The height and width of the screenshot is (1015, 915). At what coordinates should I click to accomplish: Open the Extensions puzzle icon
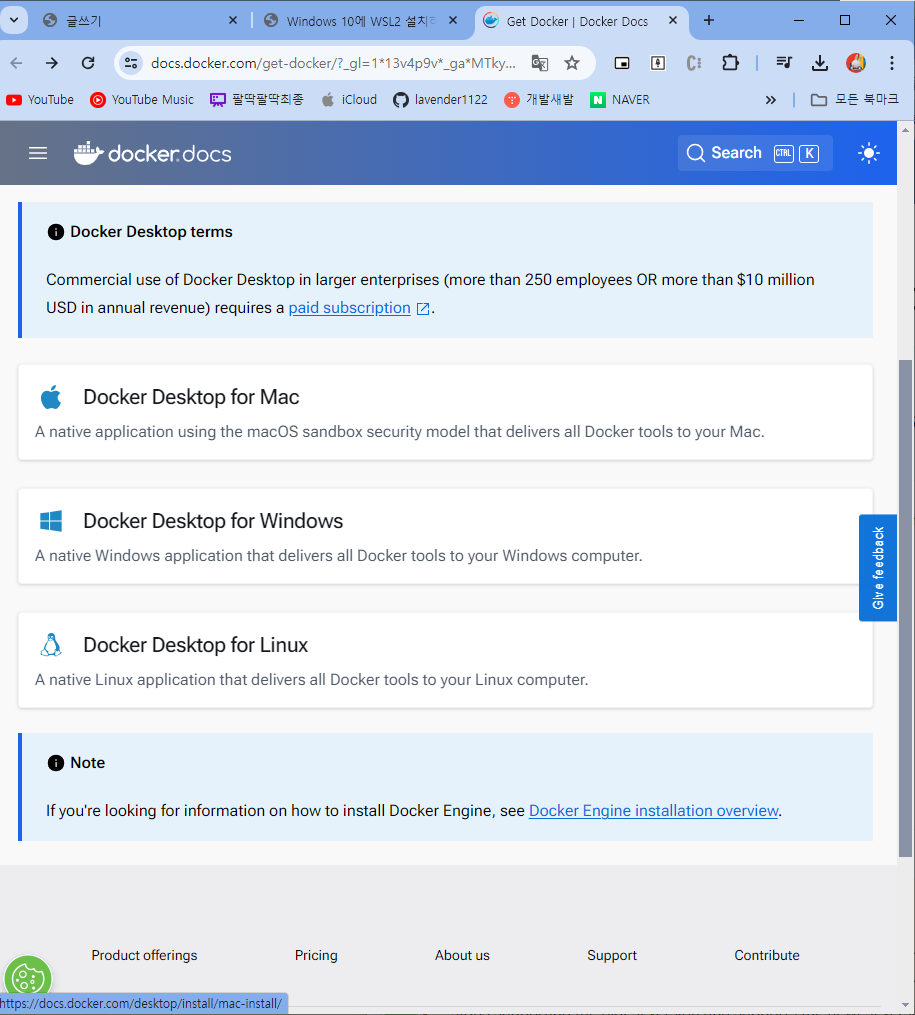coord(730,63)
